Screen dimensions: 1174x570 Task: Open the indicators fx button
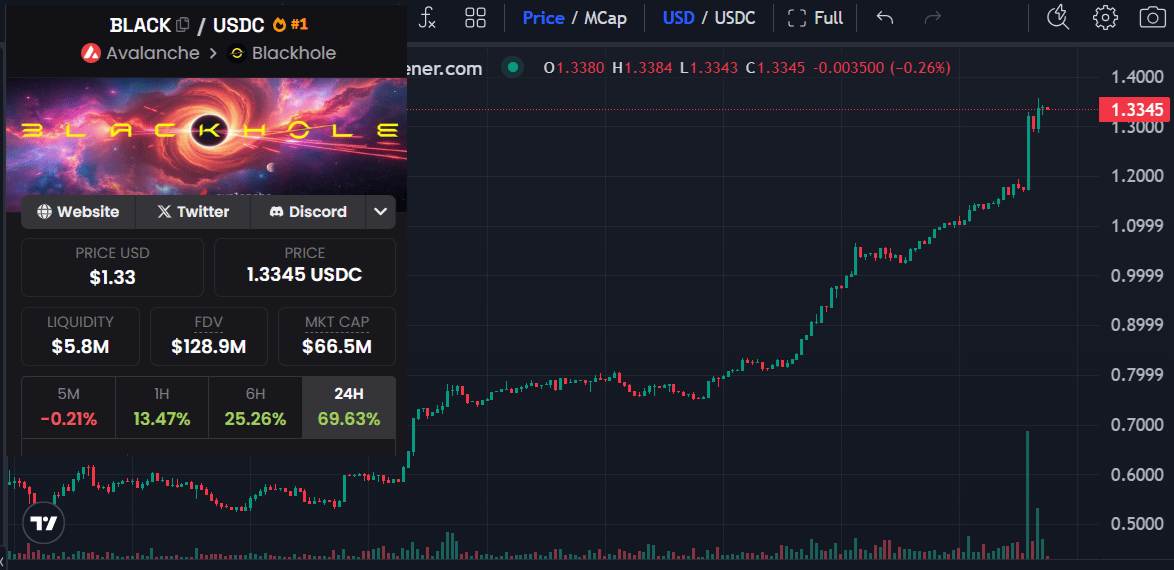[427, 17]
